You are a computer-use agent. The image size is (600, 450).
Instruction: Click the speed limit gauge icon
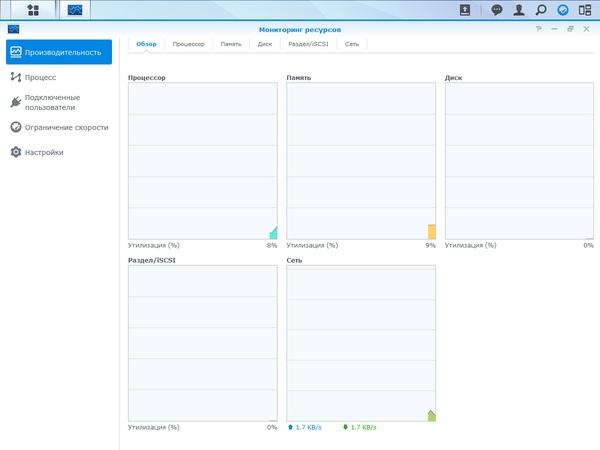[x=16, y=127]
